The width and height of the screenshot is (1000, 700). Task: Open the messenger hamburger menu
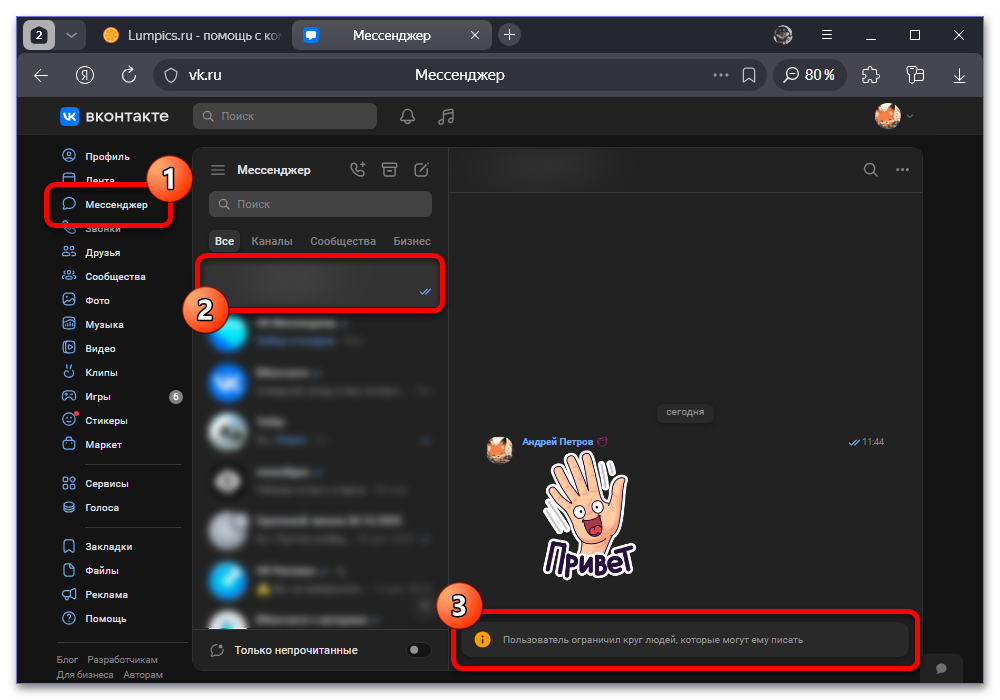coord(218,170)
